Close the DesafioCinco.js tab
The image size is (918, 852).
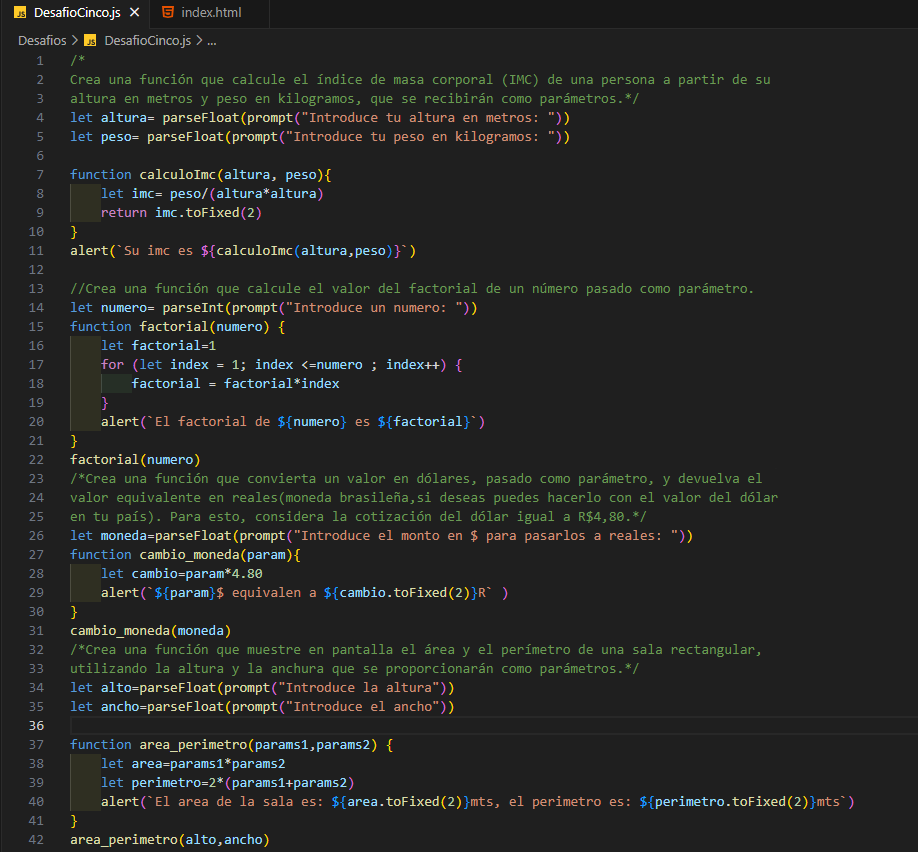point(135,12)
